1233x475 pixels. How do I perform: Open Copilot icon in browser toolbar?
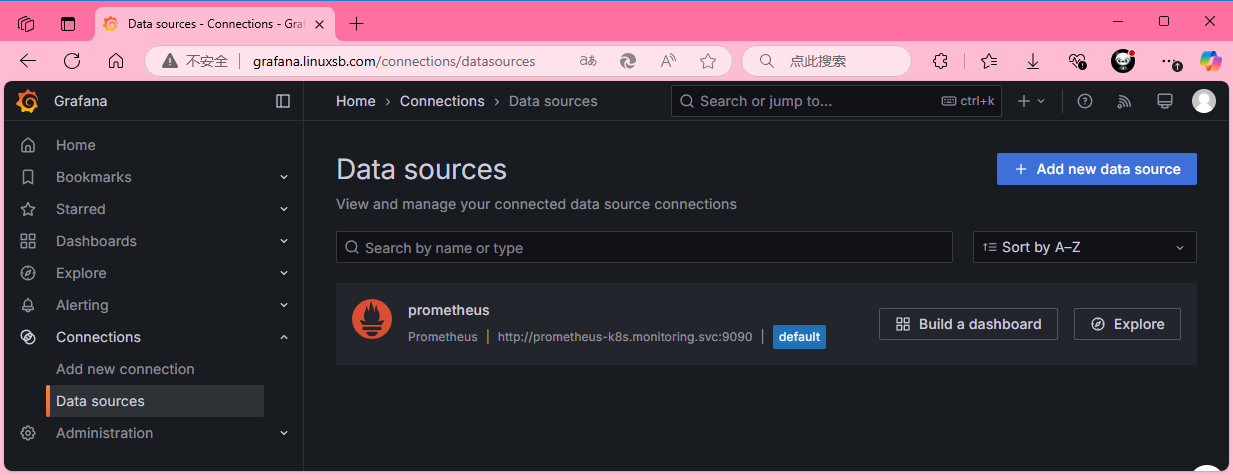(x=1211, y=61)
